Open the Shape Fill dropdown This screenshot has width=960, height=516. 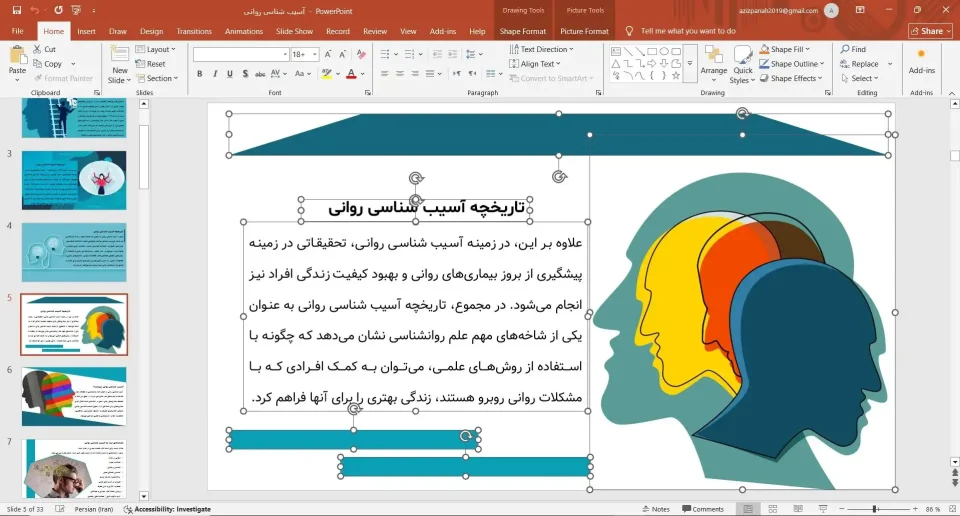point(784,49)
